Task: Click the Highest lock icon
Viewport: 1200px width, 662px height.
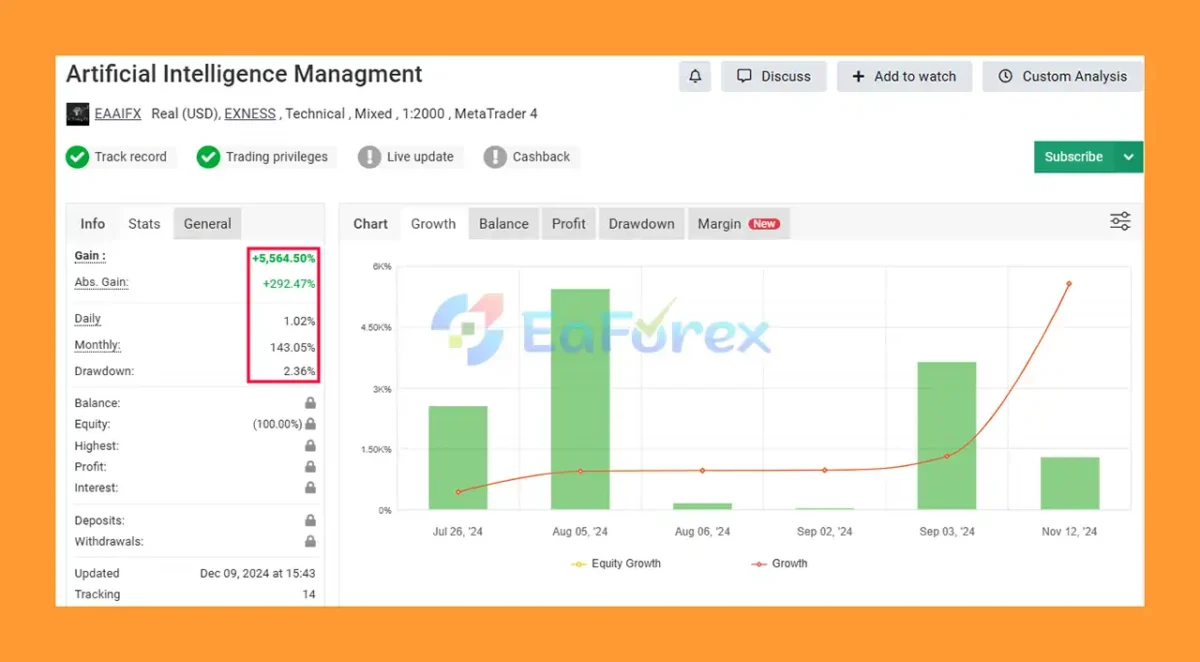Action: (310, 446)
